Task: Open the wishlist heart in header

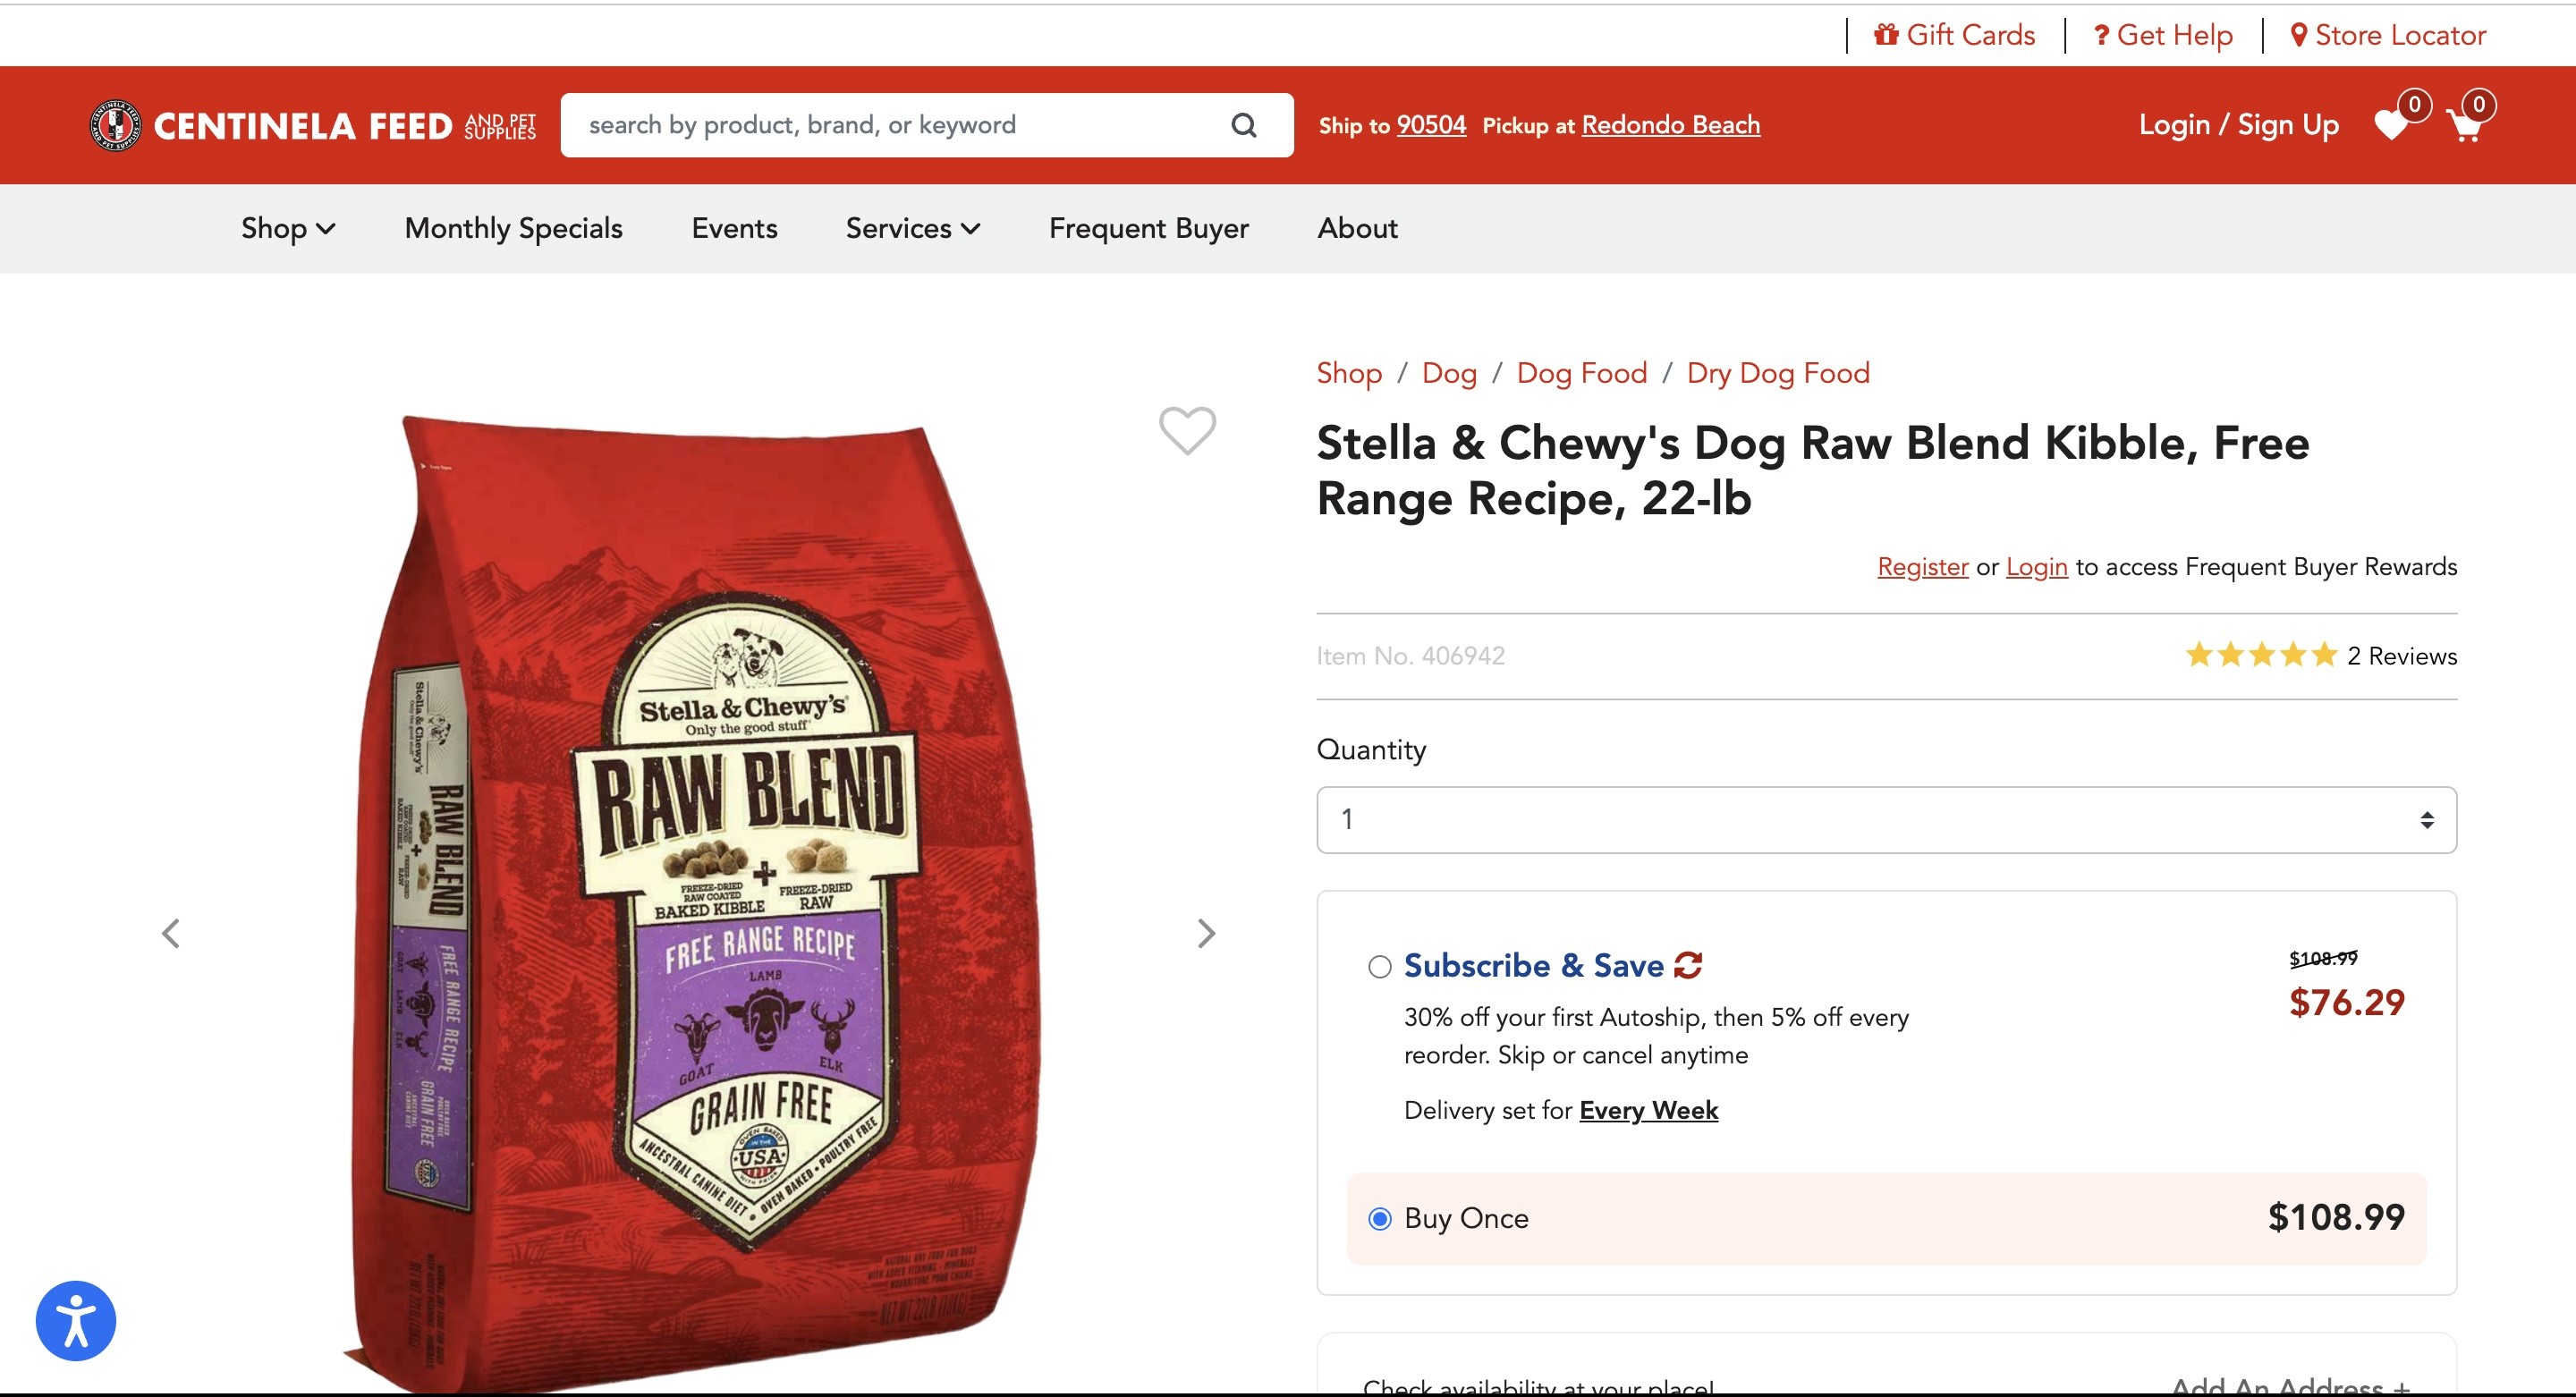Action: (2391, 125)
